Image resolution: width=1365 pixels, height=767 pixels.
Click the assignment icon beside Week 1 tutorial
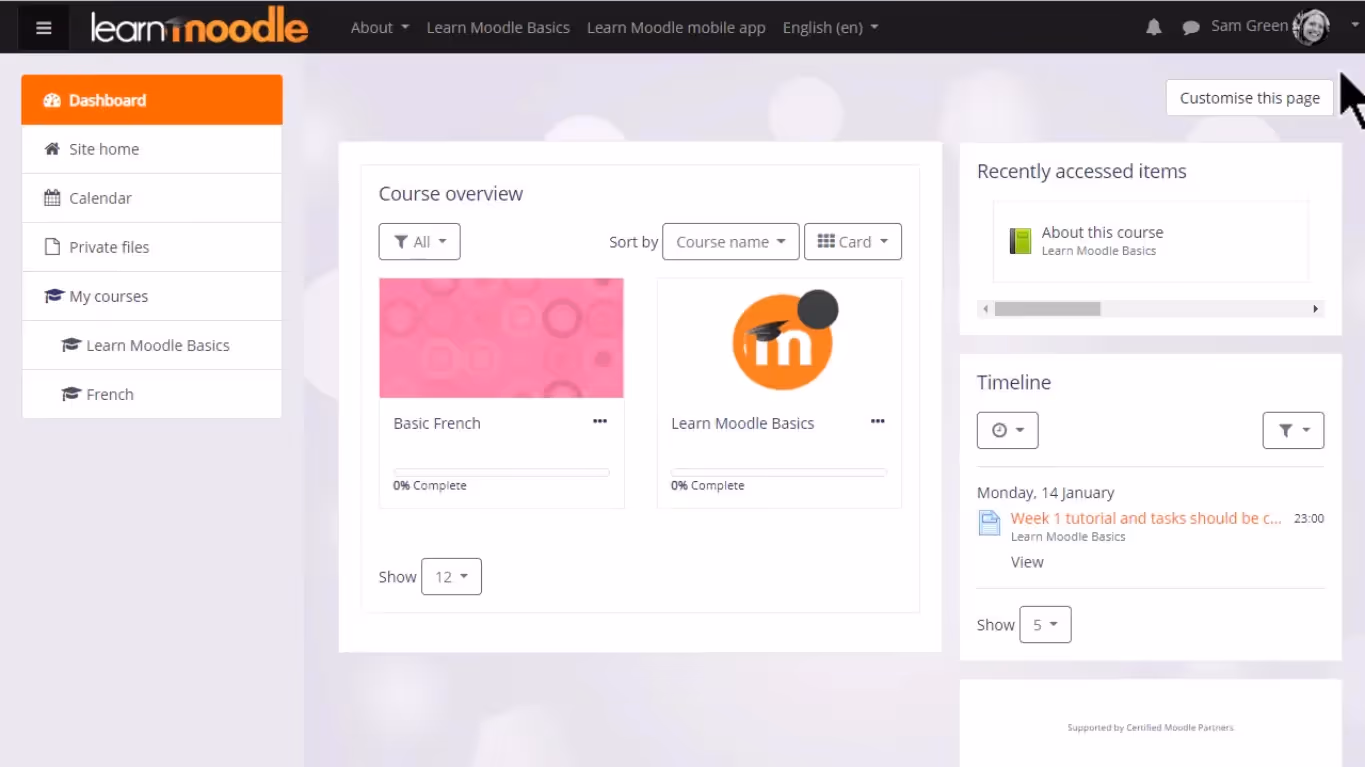click(989, 523)
